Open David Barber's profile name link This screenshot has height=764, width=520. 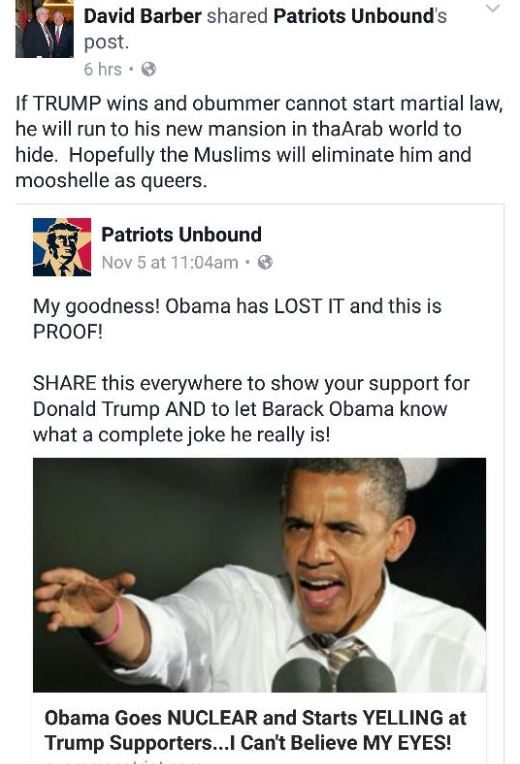[143, 16]
